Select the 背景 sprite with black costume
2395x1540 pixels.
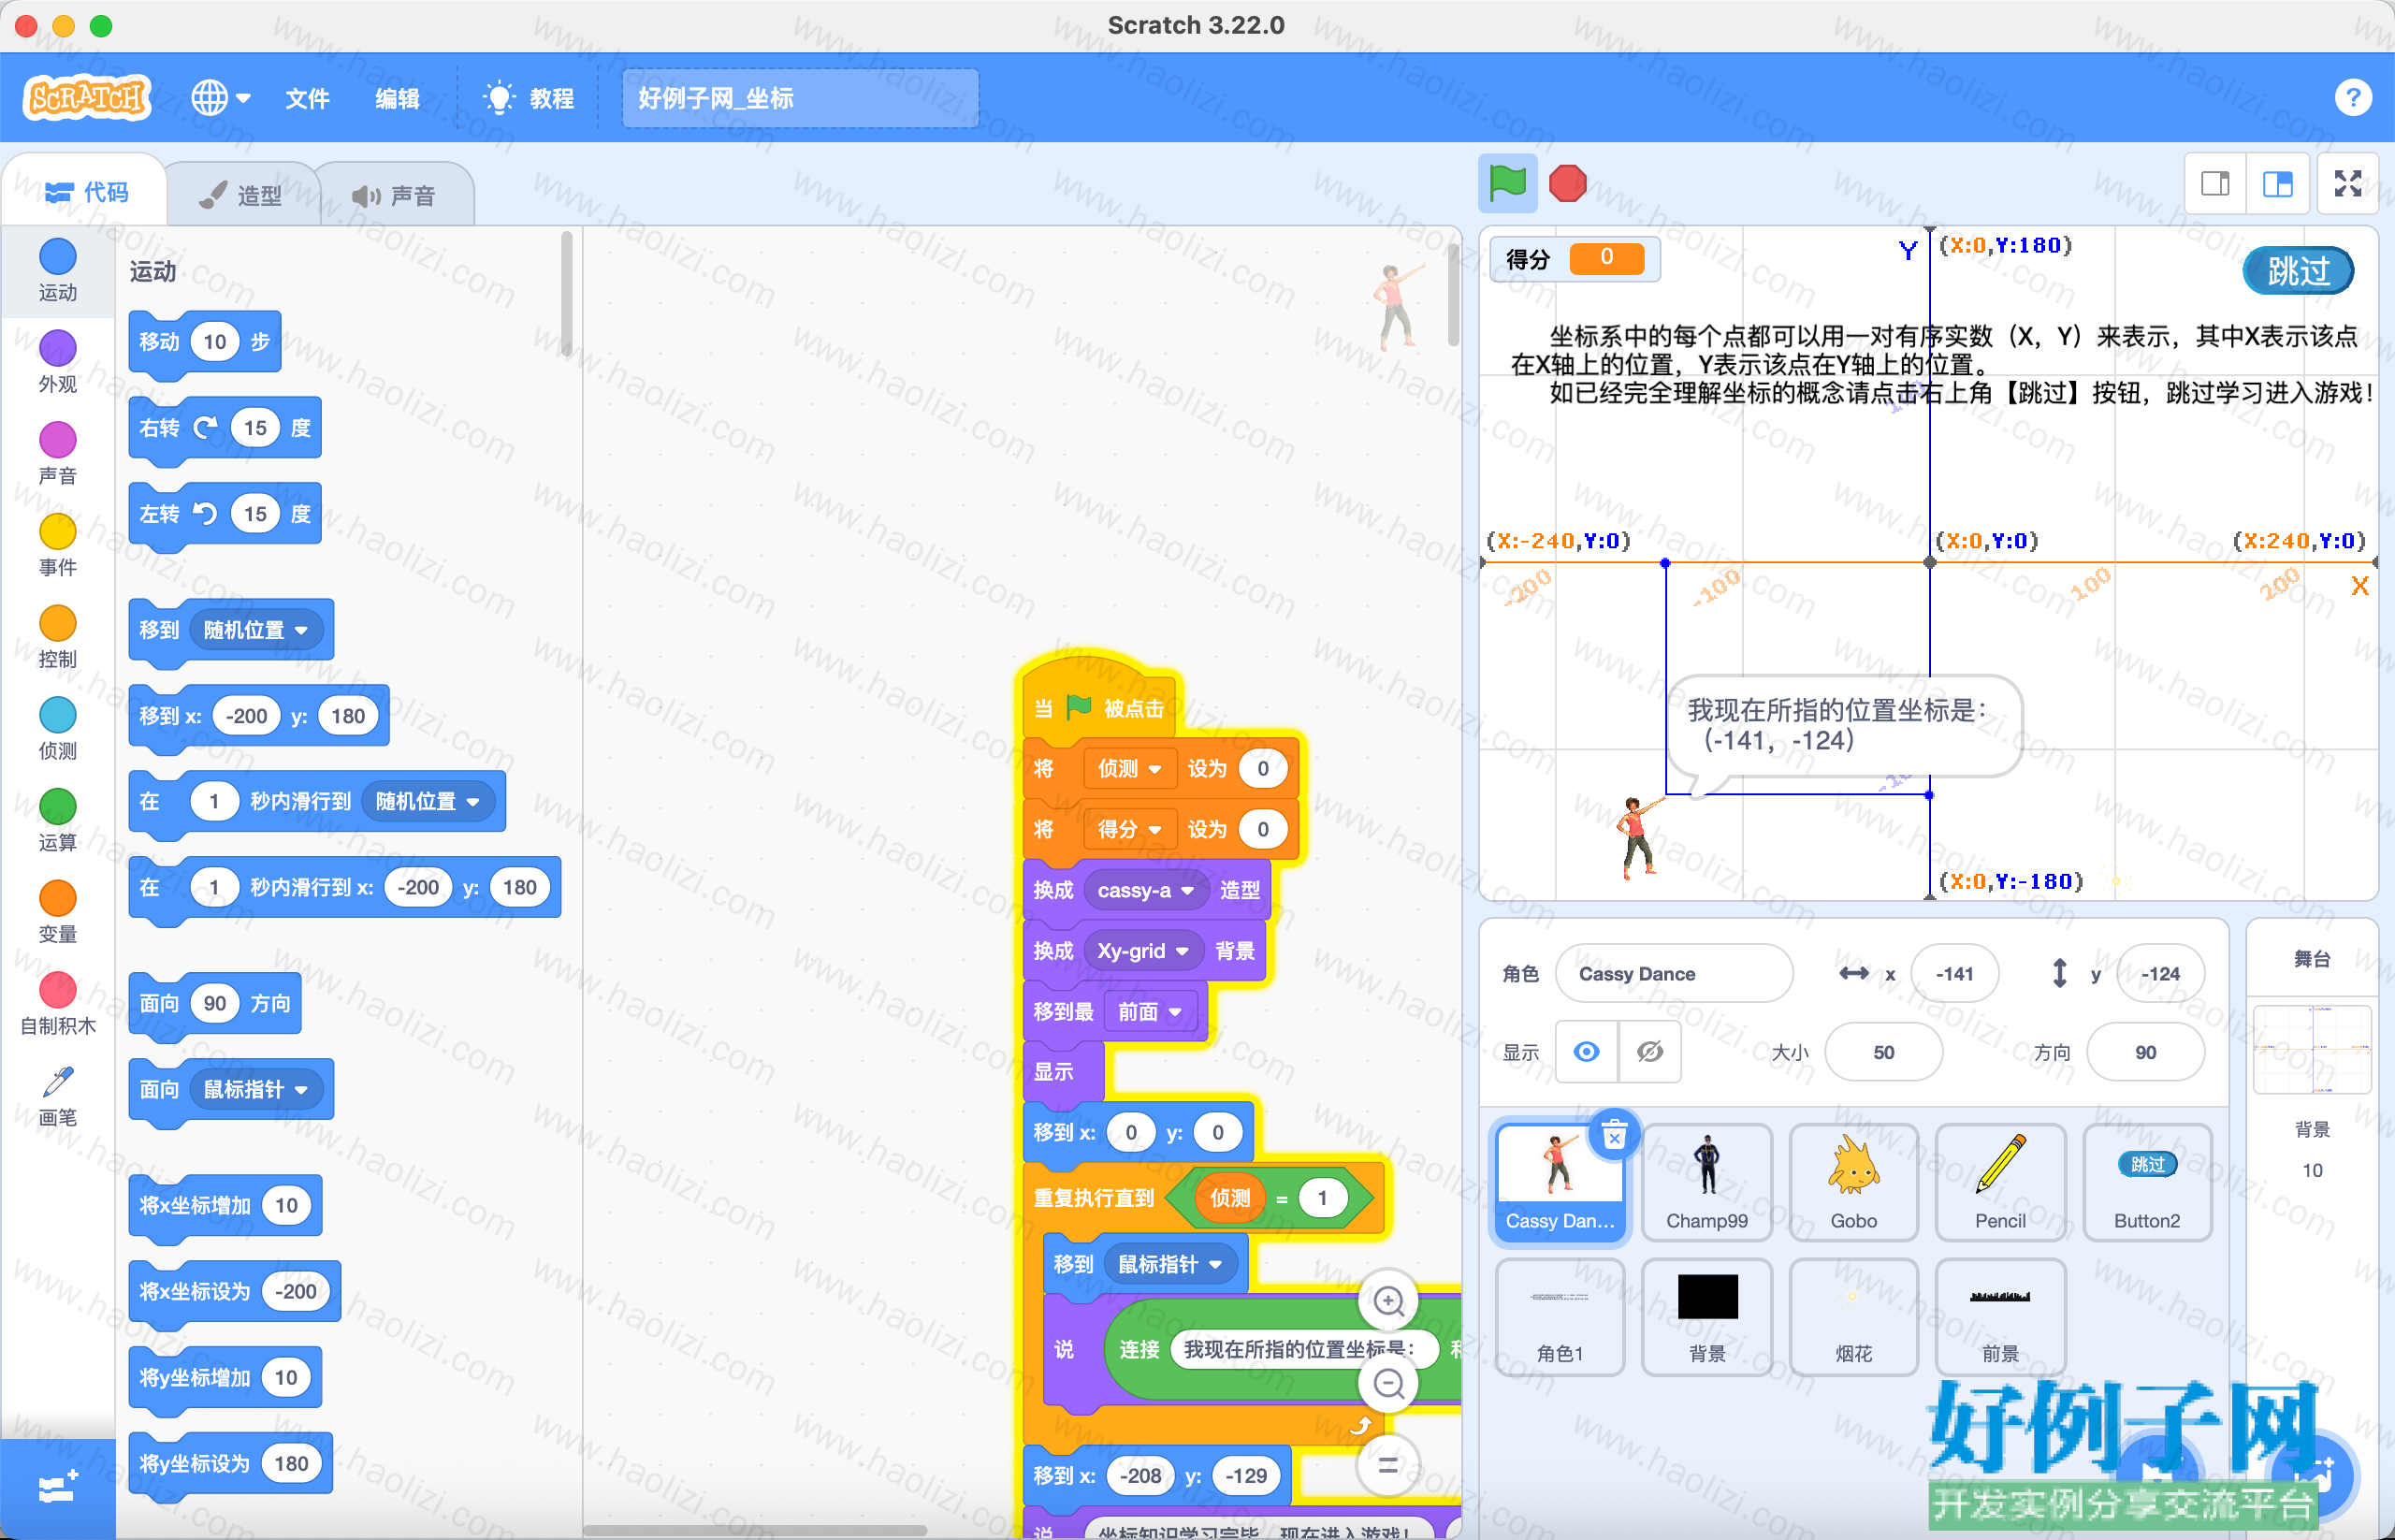[x=1706, y=1316]
